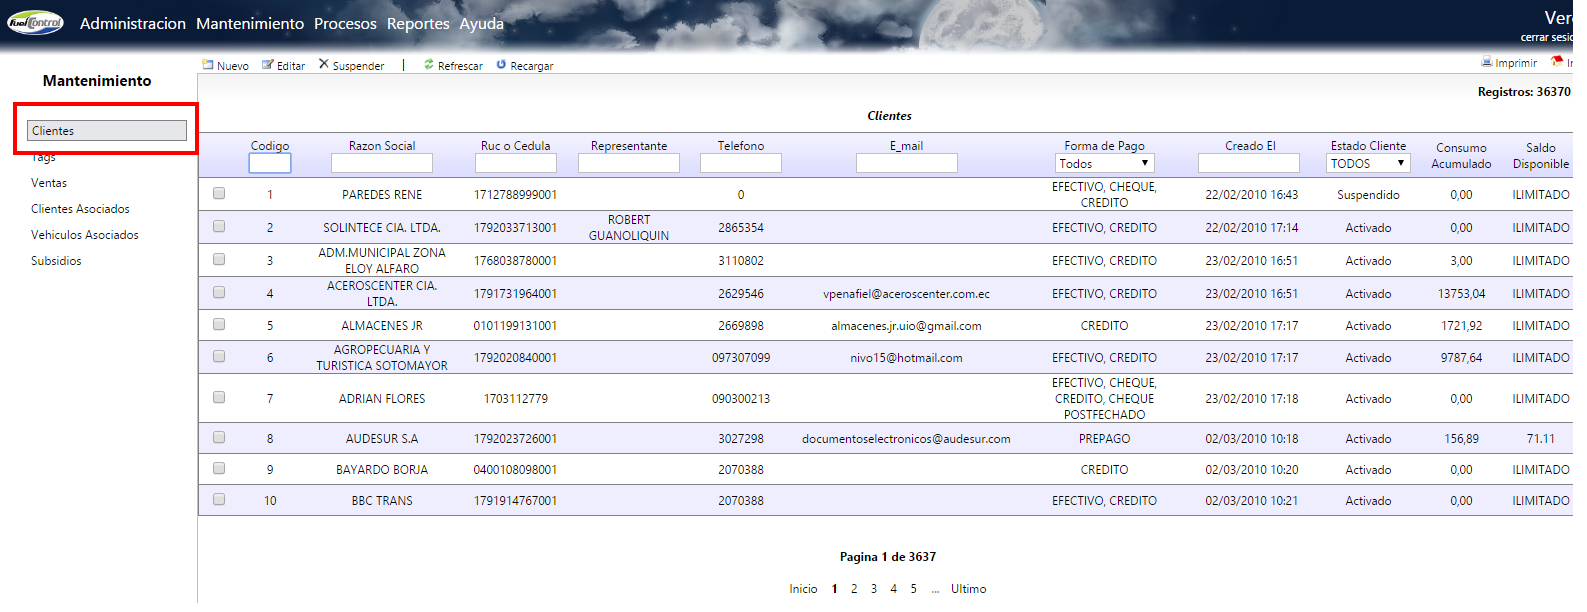The height and width of the screenshot is (612, 1587).
Task: Click the red PDF export icon
Action: click(1556, 62)
